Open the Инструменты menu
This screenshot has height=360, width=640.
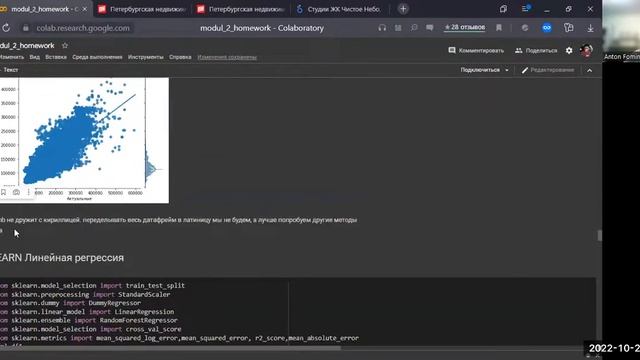(146, 57)
